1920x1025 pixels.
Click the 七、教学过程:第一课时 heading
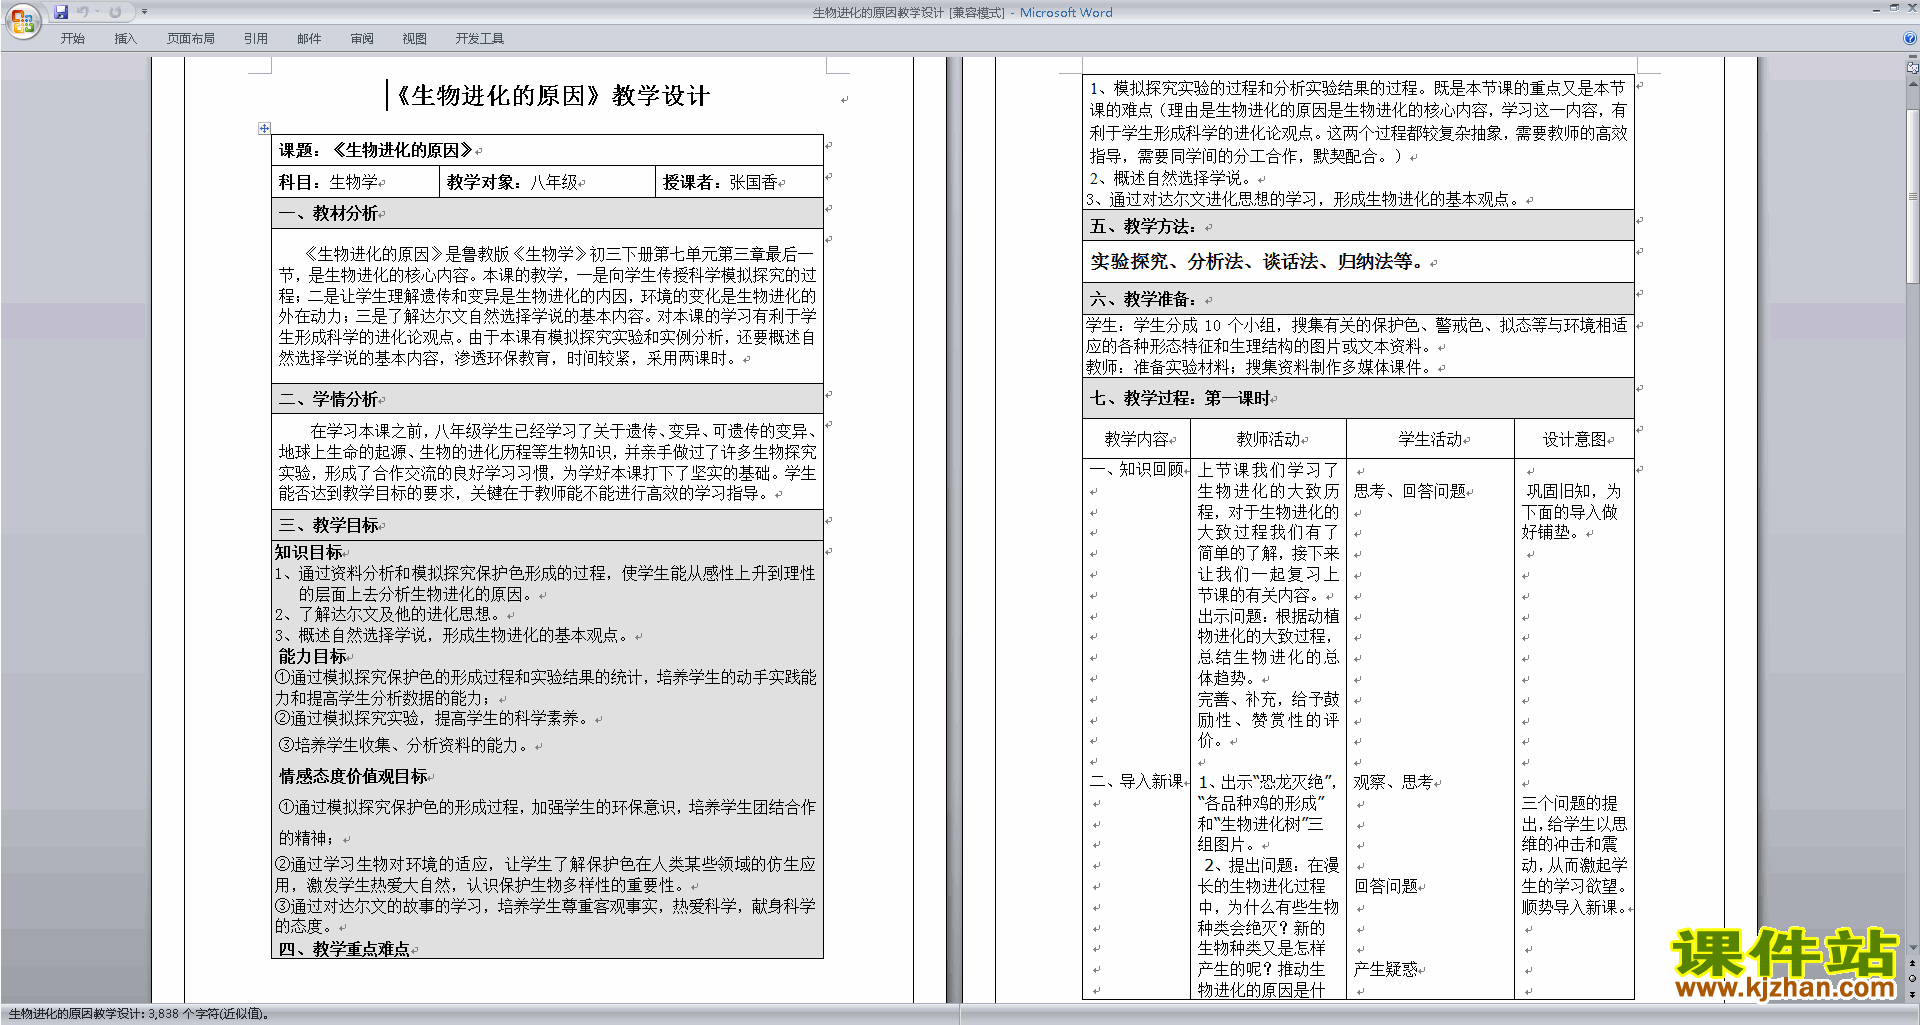(1180, 398)
